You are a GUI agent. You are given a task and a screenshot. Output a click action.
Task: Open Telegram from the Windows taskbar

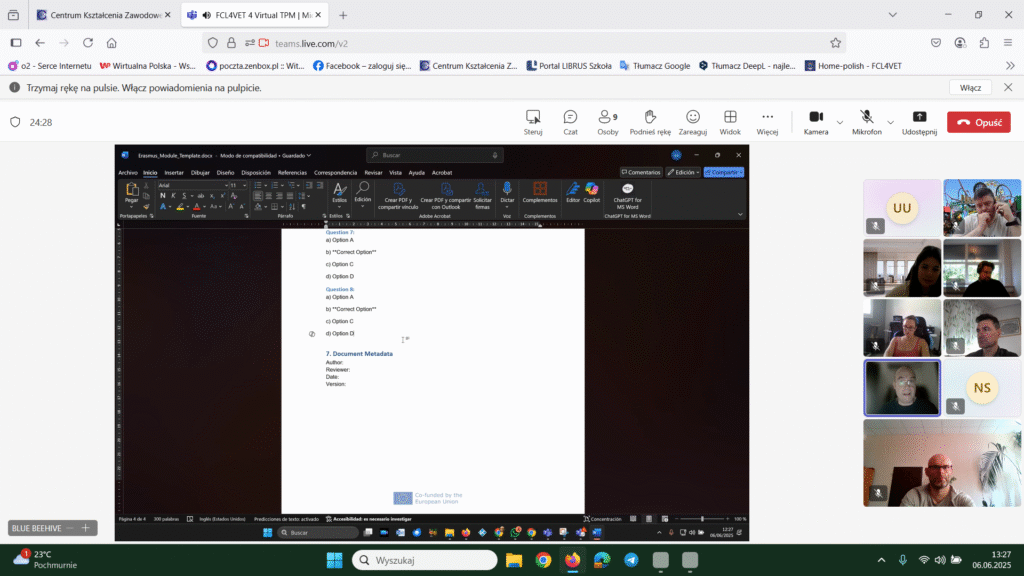click(631, 560)
